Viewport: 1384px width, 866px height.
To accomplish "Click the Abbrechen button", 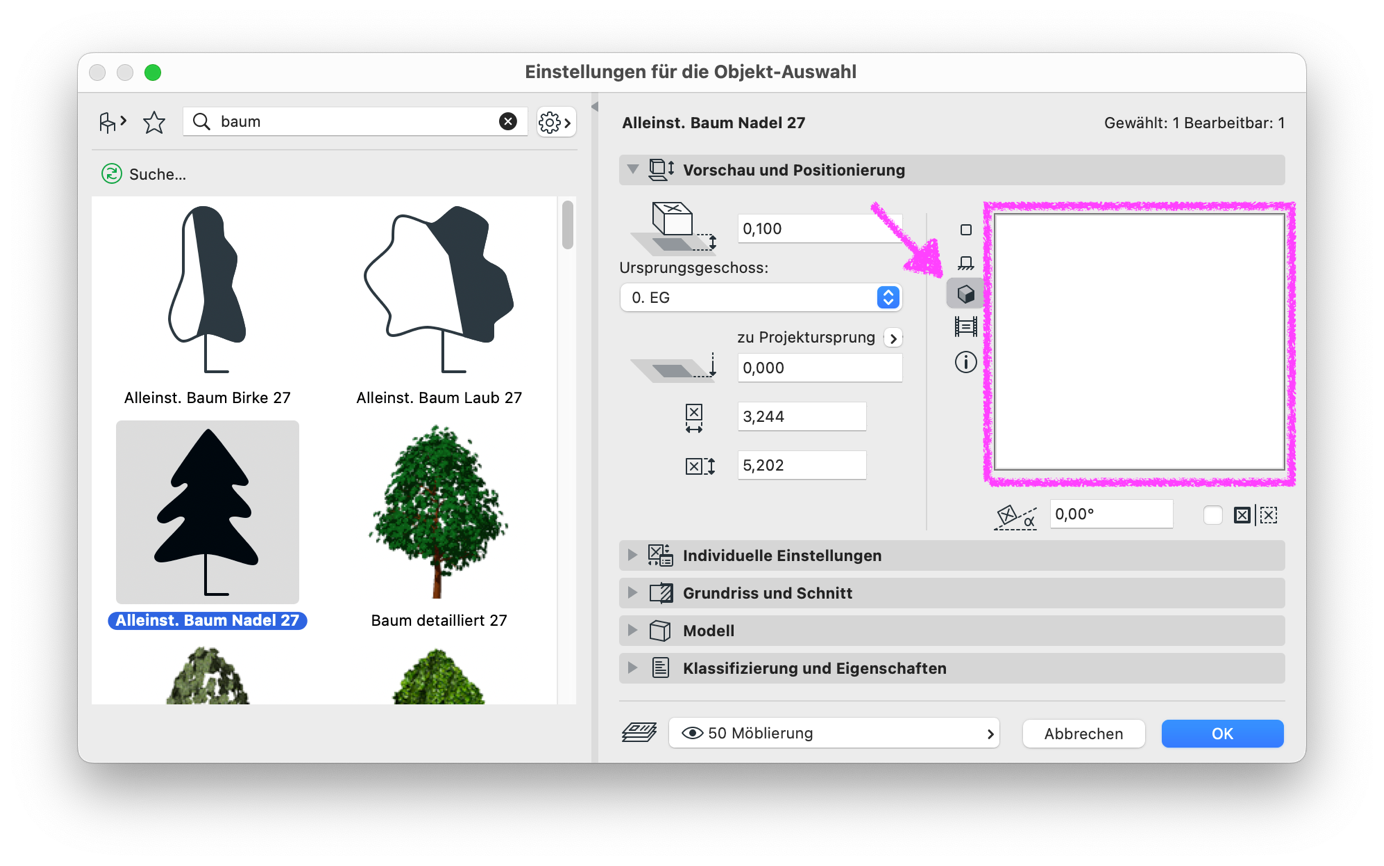I will point(1083,733).
